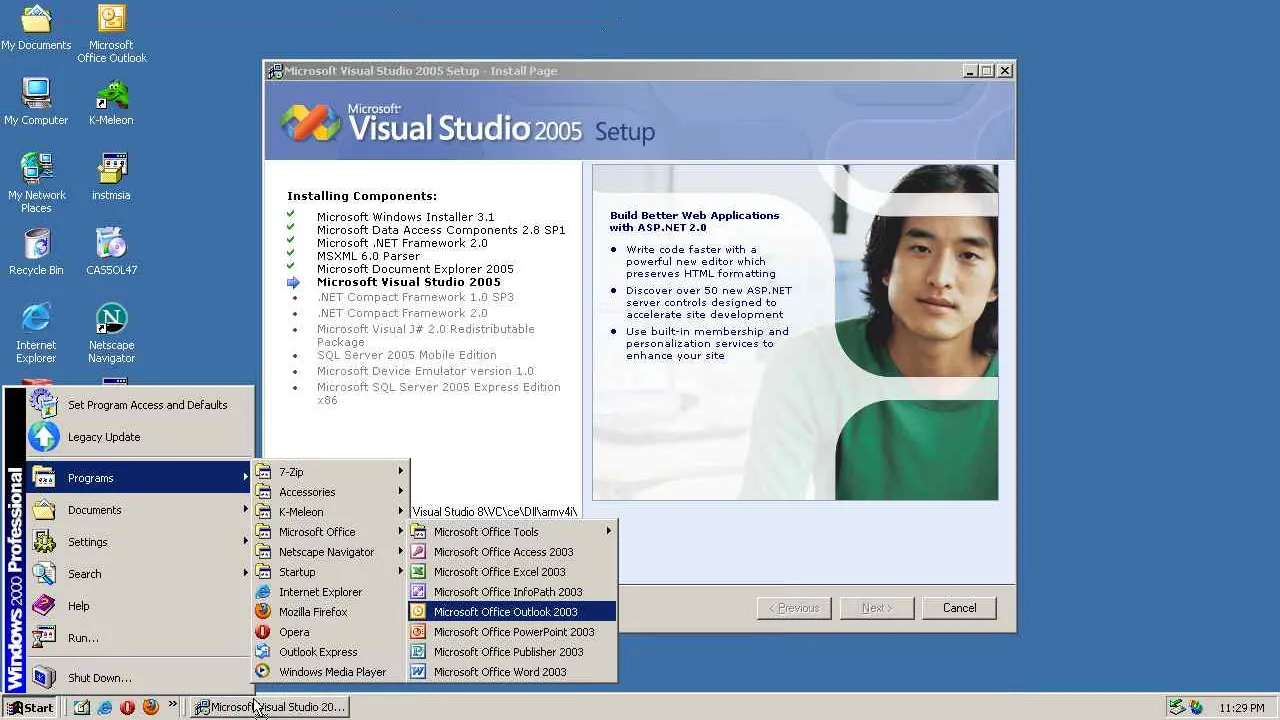Click 'MSXML 6.0 Parser' in component list

pyautogui.click(x=368, y=256)
